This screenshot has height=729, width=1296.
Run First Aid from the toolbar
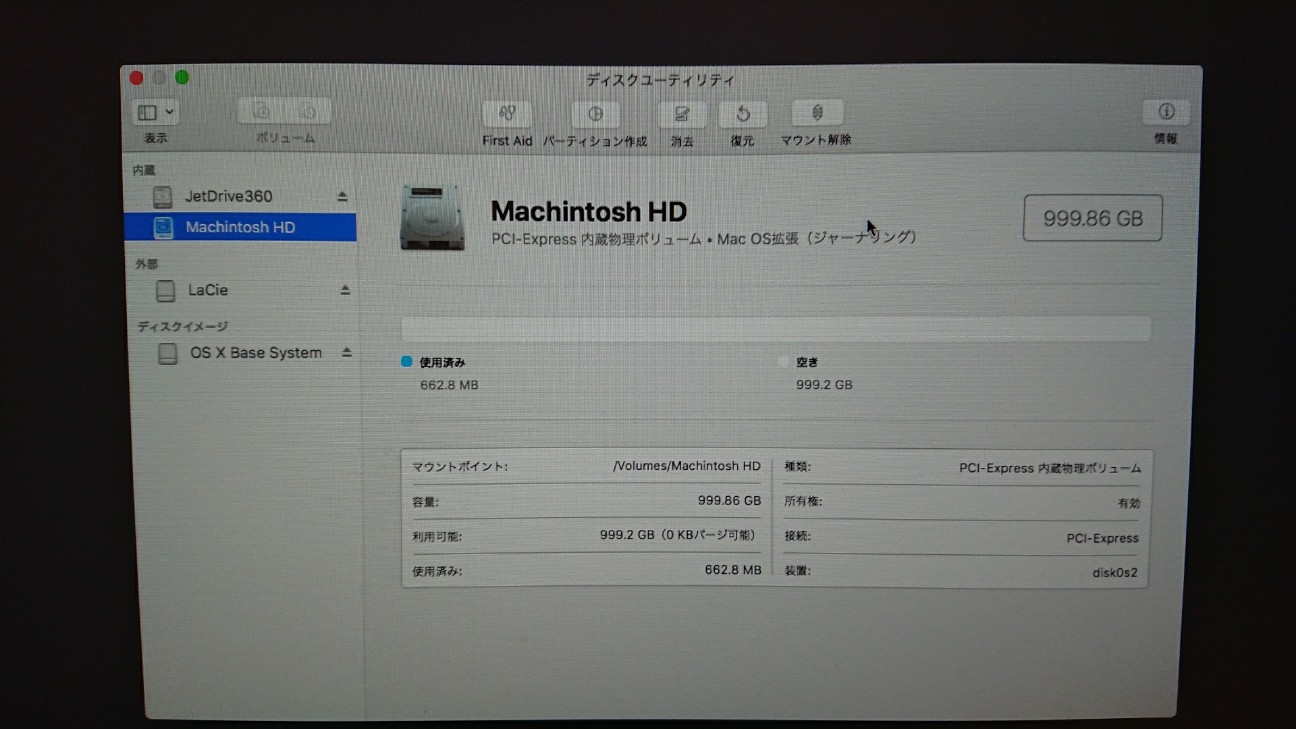(x=507, y=113)
